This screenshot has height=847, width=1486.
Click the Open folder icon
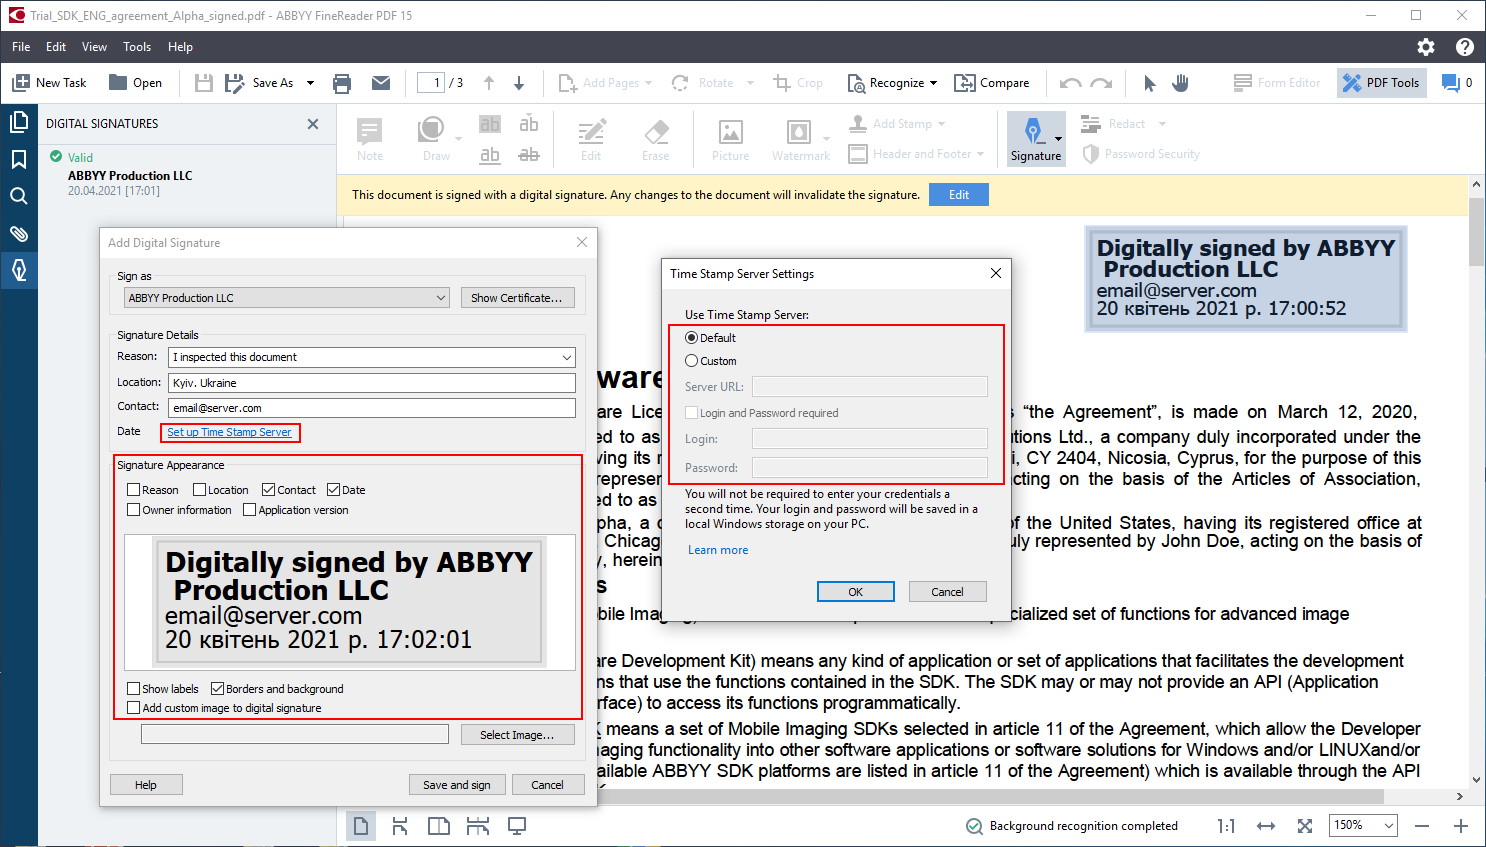[x=118, y=83]
